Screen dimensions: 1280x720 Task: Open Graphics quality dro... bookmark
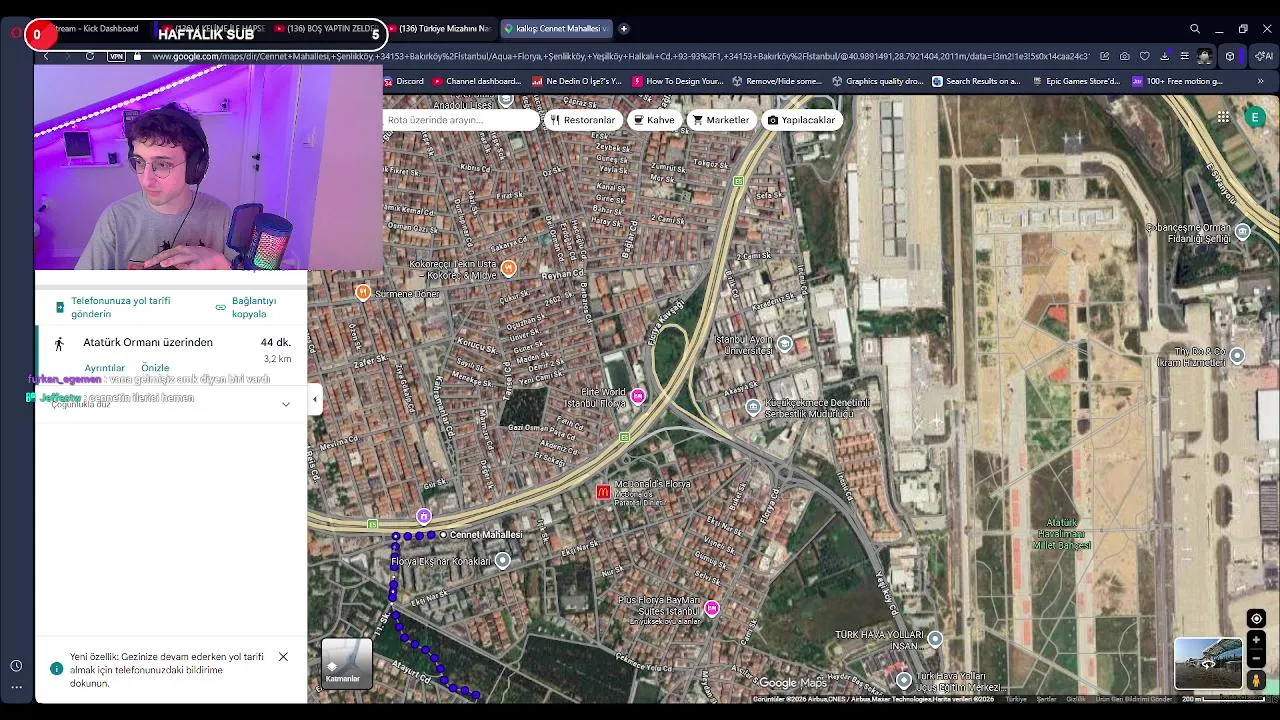[x=877, y=81]
